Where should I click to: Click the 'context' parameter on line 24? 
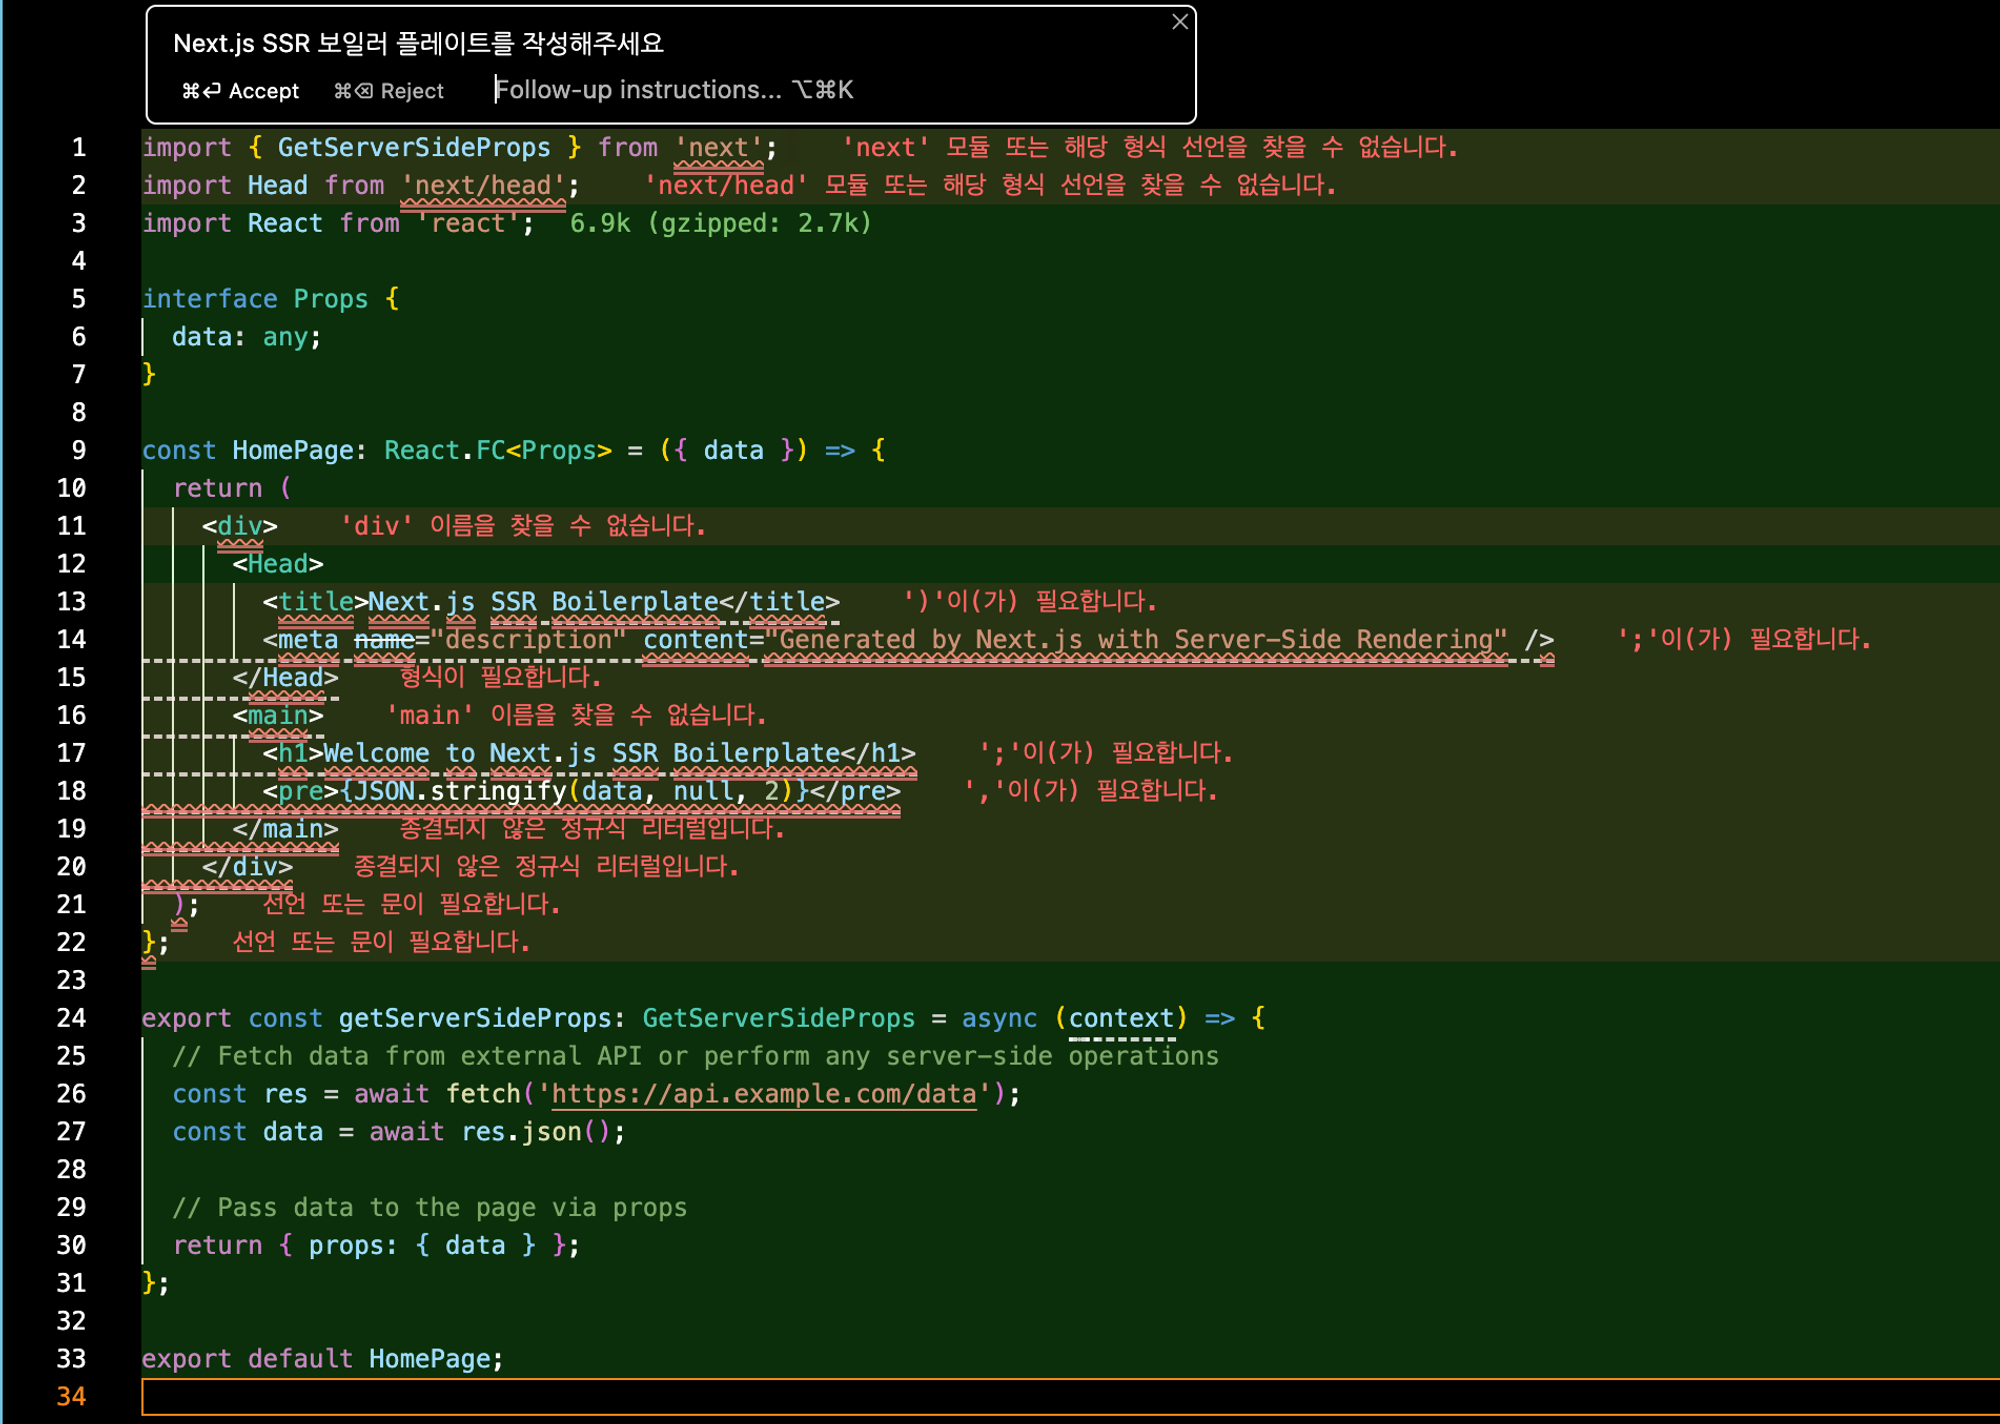pos(1121,1018)
